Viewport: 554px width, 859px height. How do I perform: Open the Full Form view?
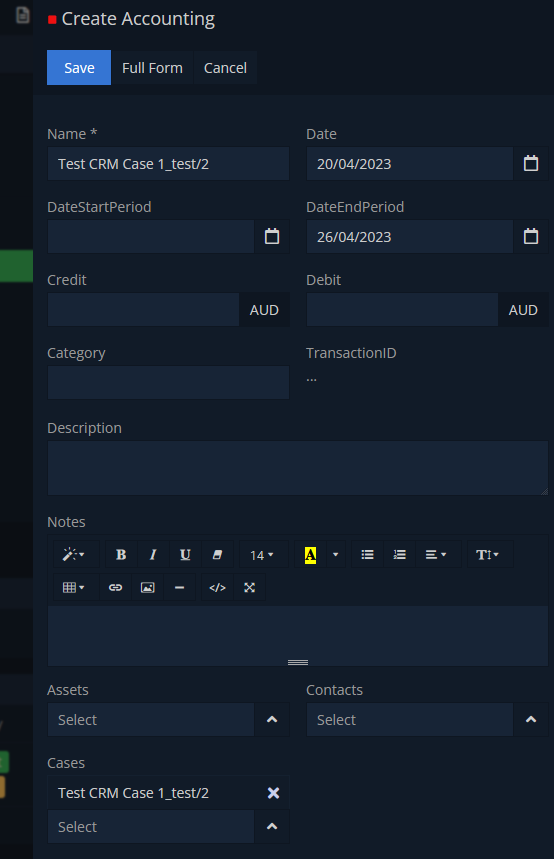tap(152, 67)
